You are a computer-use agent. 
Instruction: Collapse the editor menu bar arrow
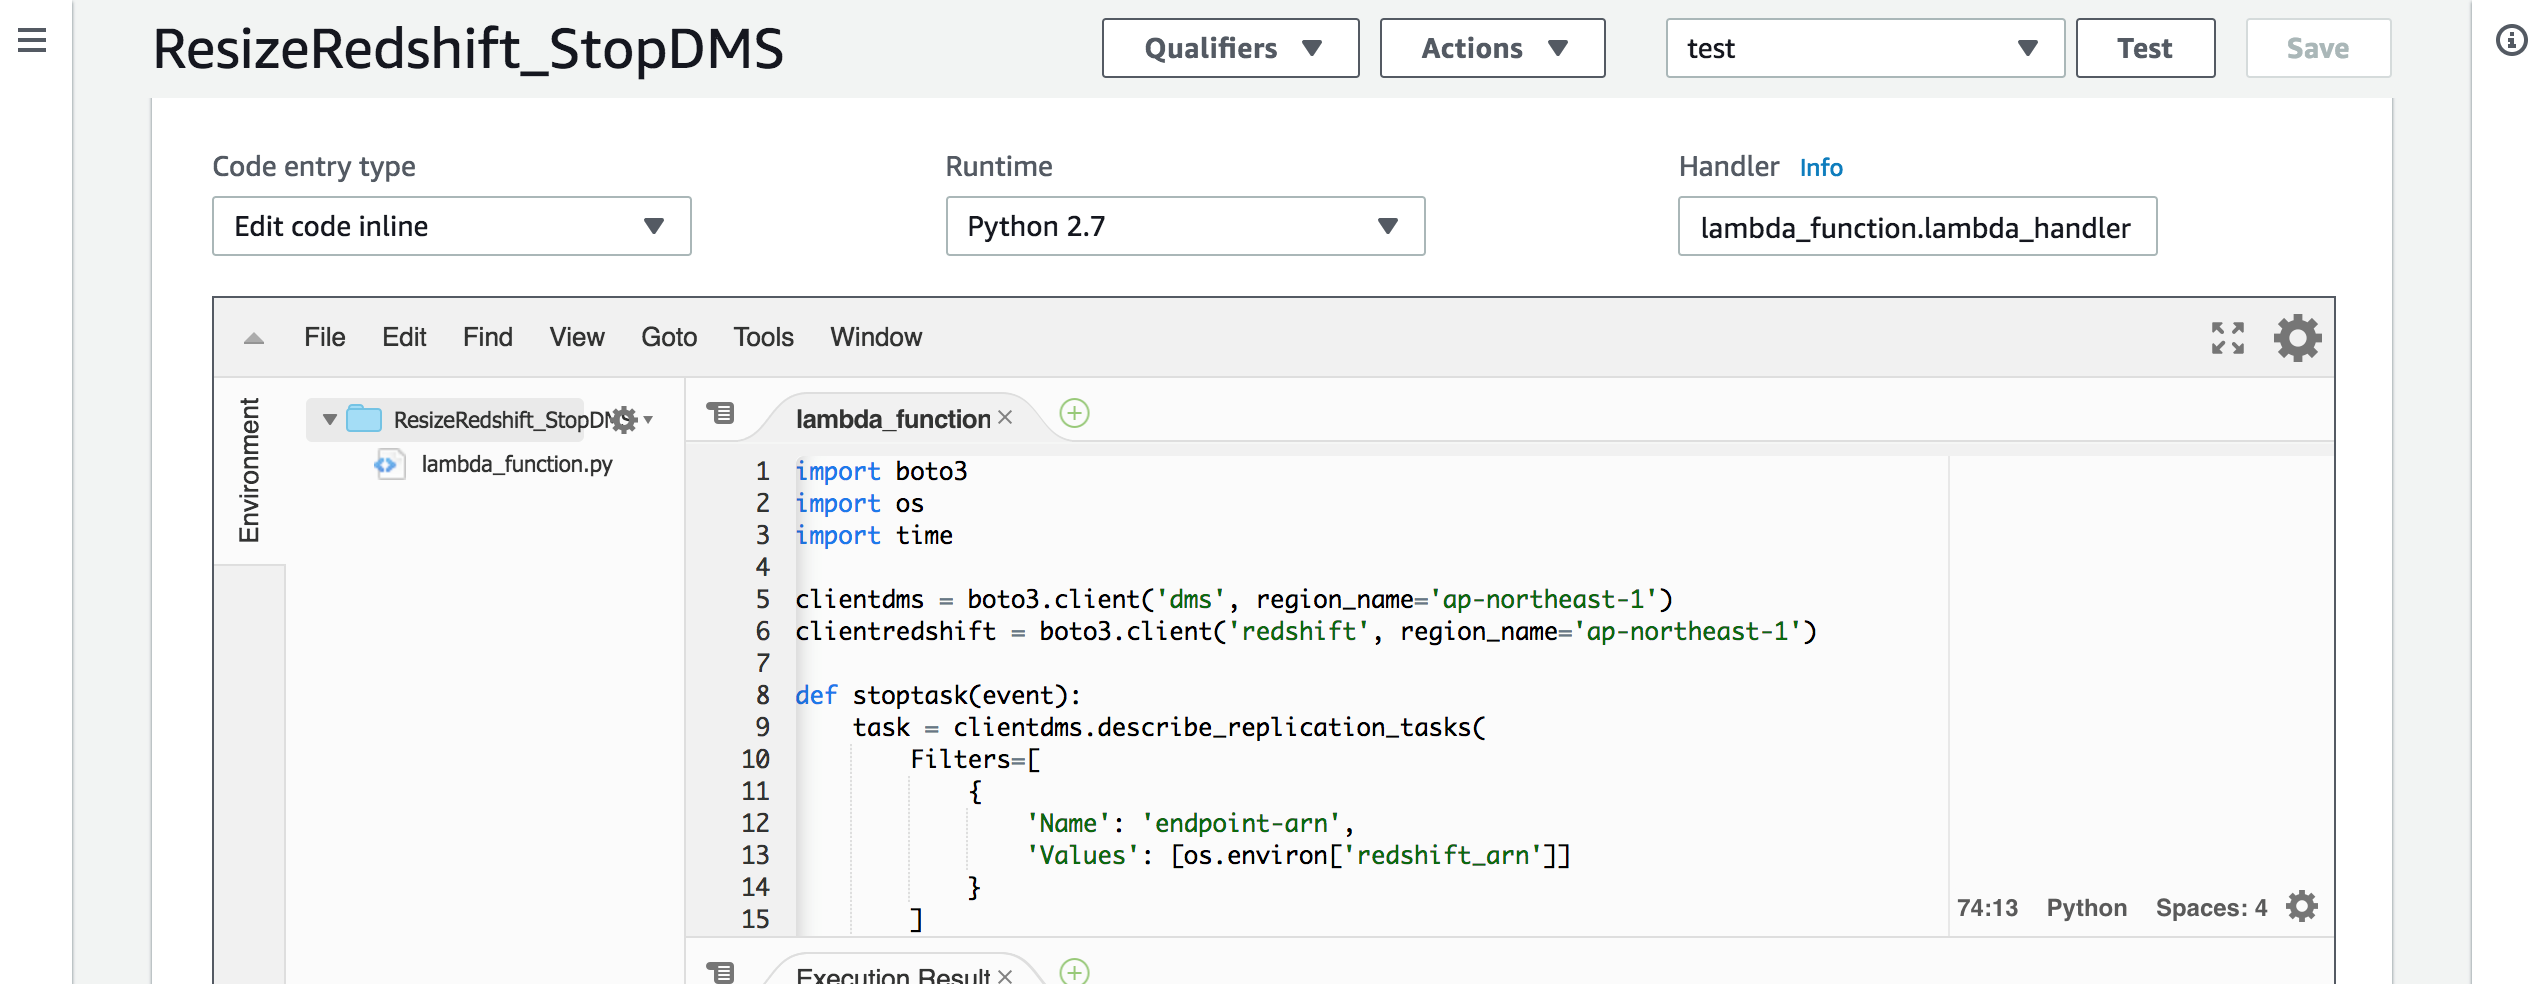[x=254, y=338]
